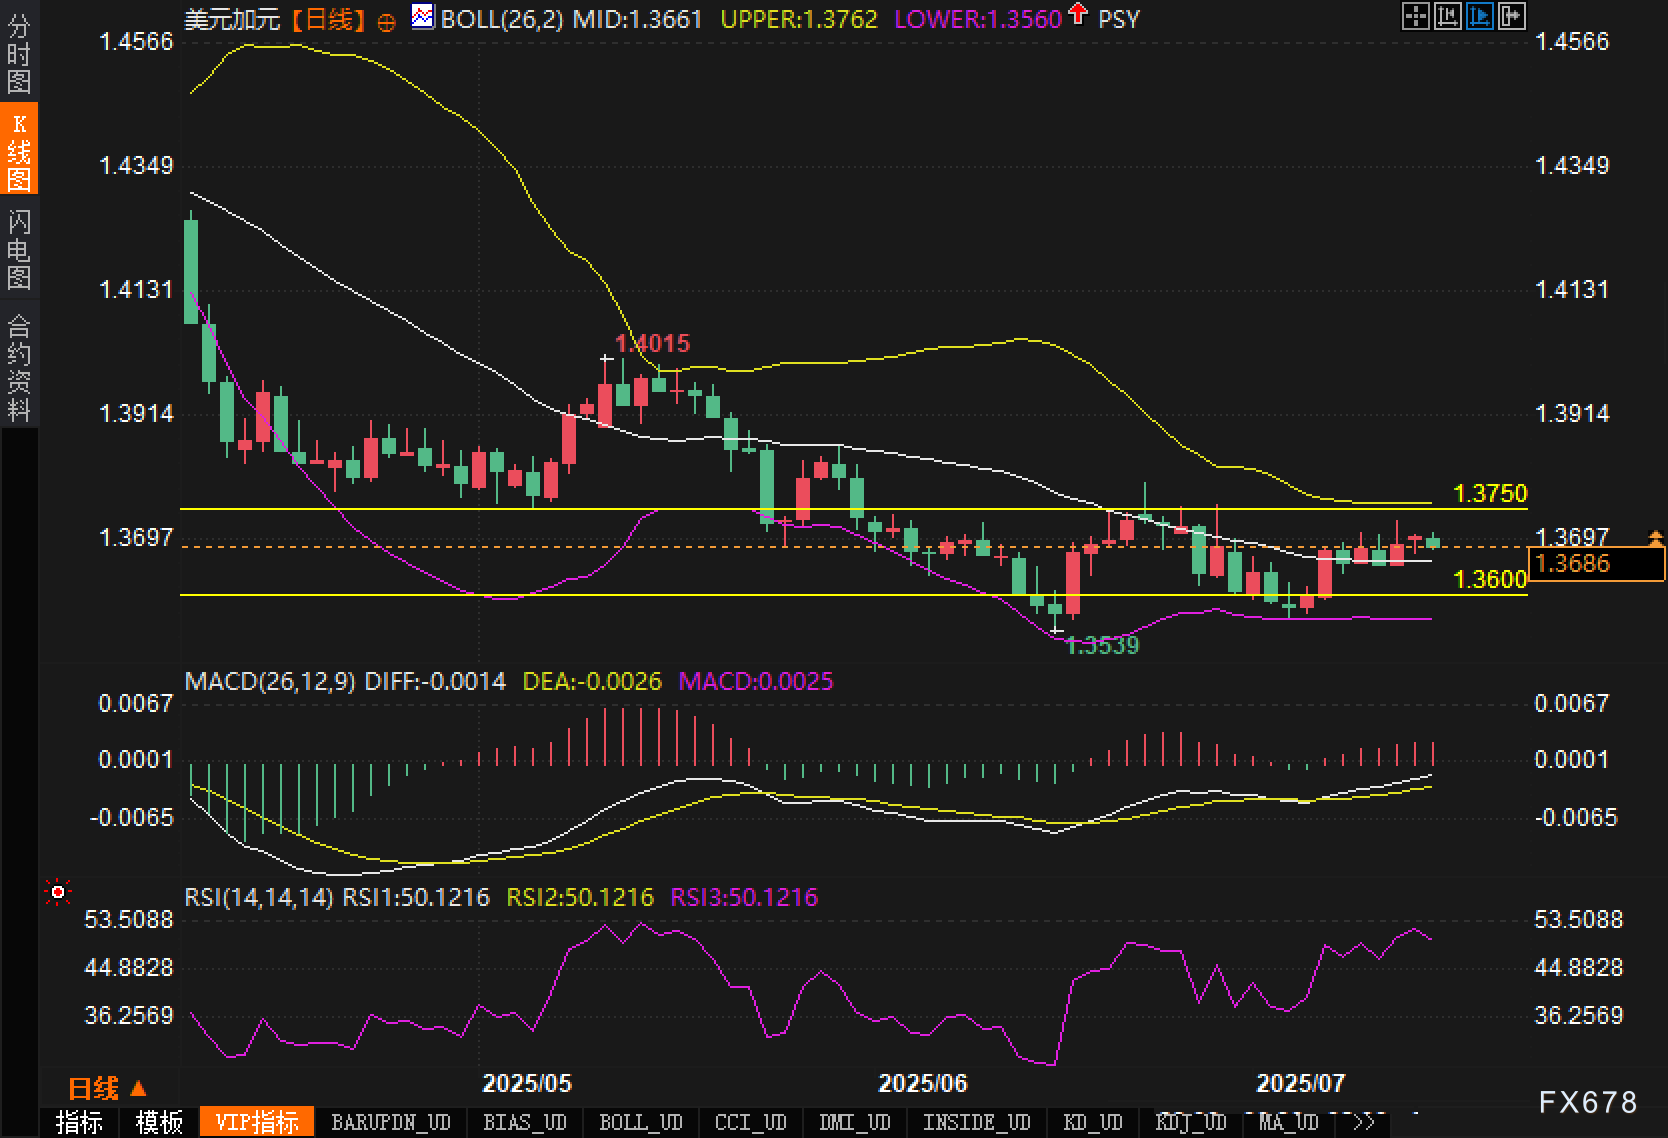The height and width of the screenshot is (1138, 1668).
Task: Switch to 分时图 view in sidebar
Action: click(x=19, y=55)
